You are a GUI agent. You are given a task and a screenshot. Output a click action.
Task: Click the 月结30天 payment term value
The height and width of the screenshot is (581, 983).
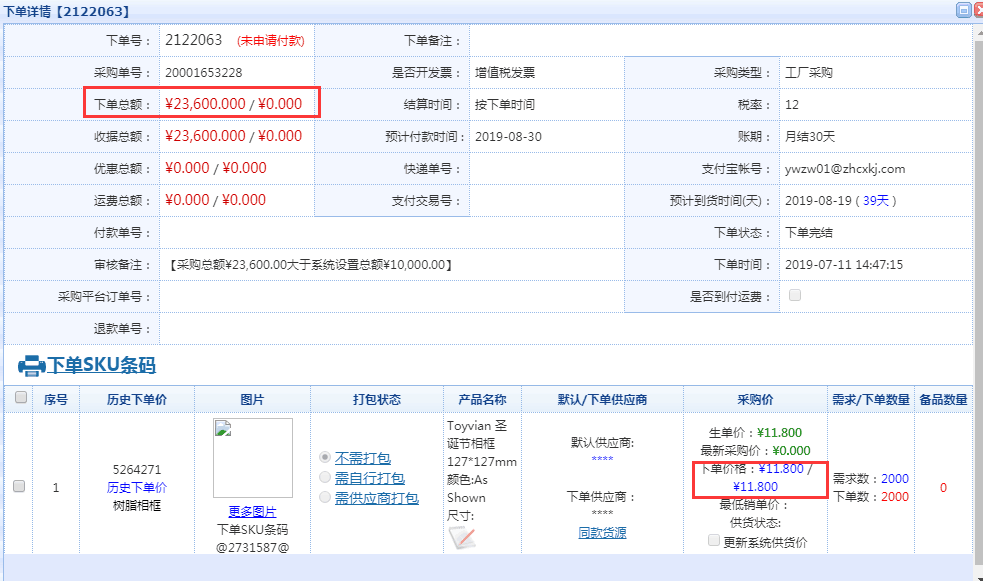[x=810, y=137]
